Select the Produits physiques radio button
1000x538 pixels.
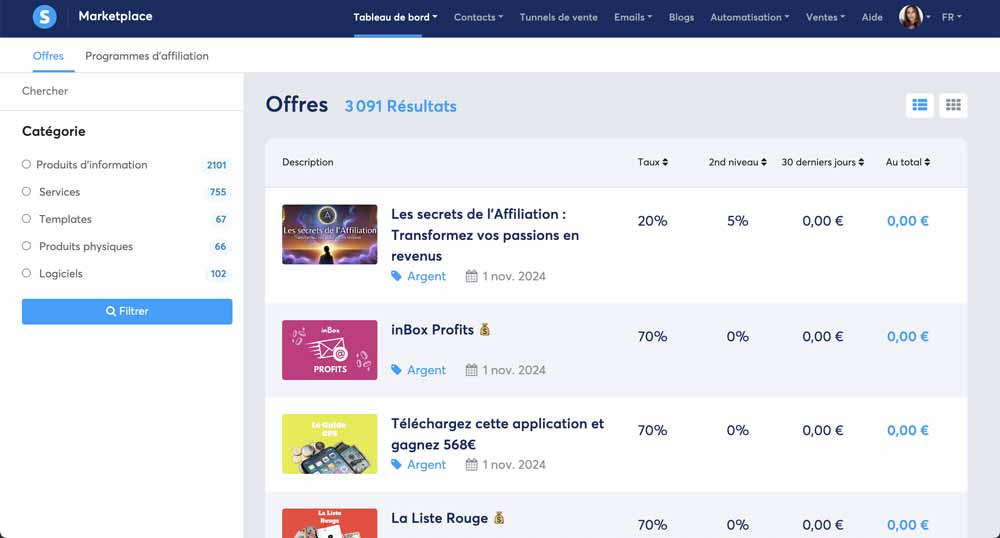26,245
